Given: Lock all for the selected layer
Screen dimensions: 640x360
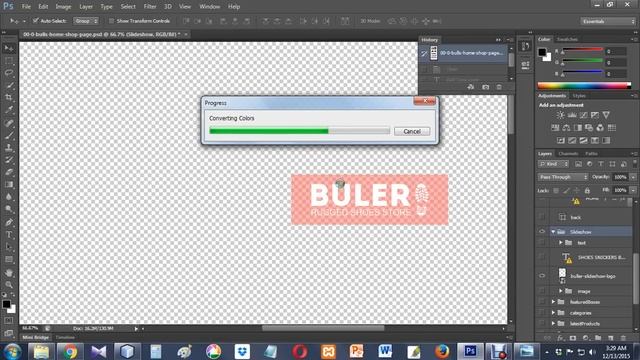Looking at the screenshot, I should pyautogui.click(x=587, y=191).
